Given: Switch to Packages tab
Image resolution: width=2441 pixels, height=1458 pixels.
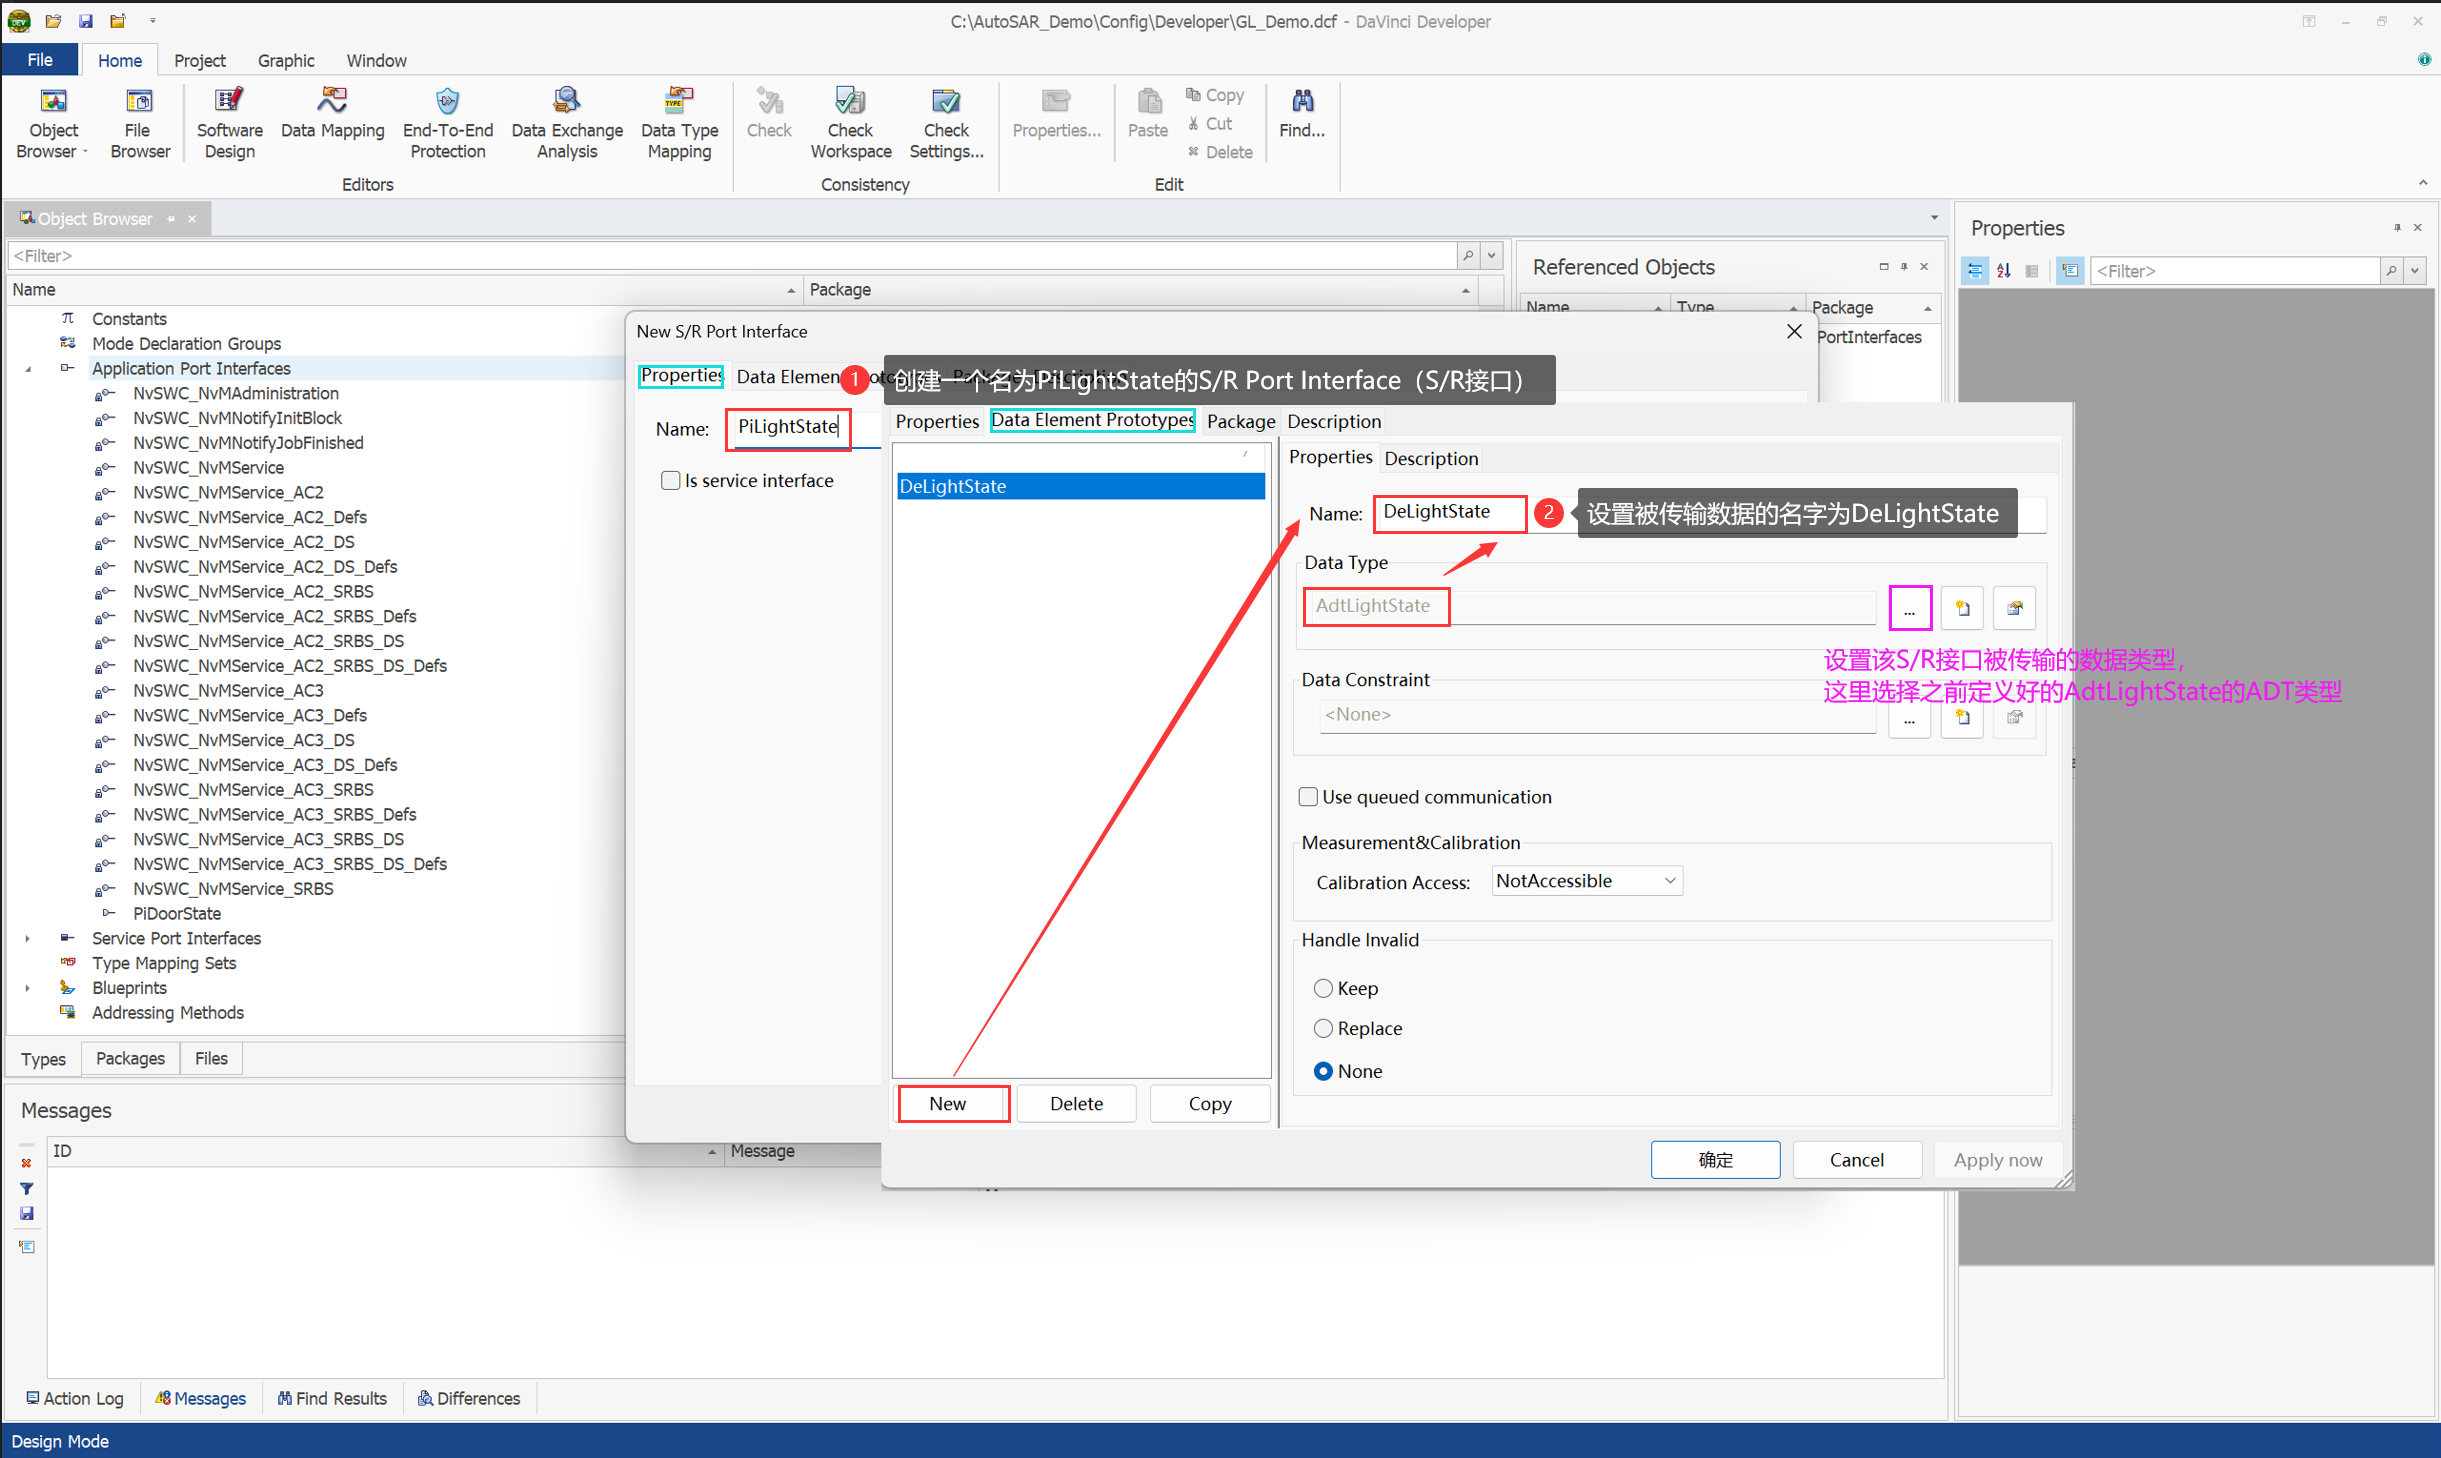Looking at the screenshot, I should [x=130, y=1058].
